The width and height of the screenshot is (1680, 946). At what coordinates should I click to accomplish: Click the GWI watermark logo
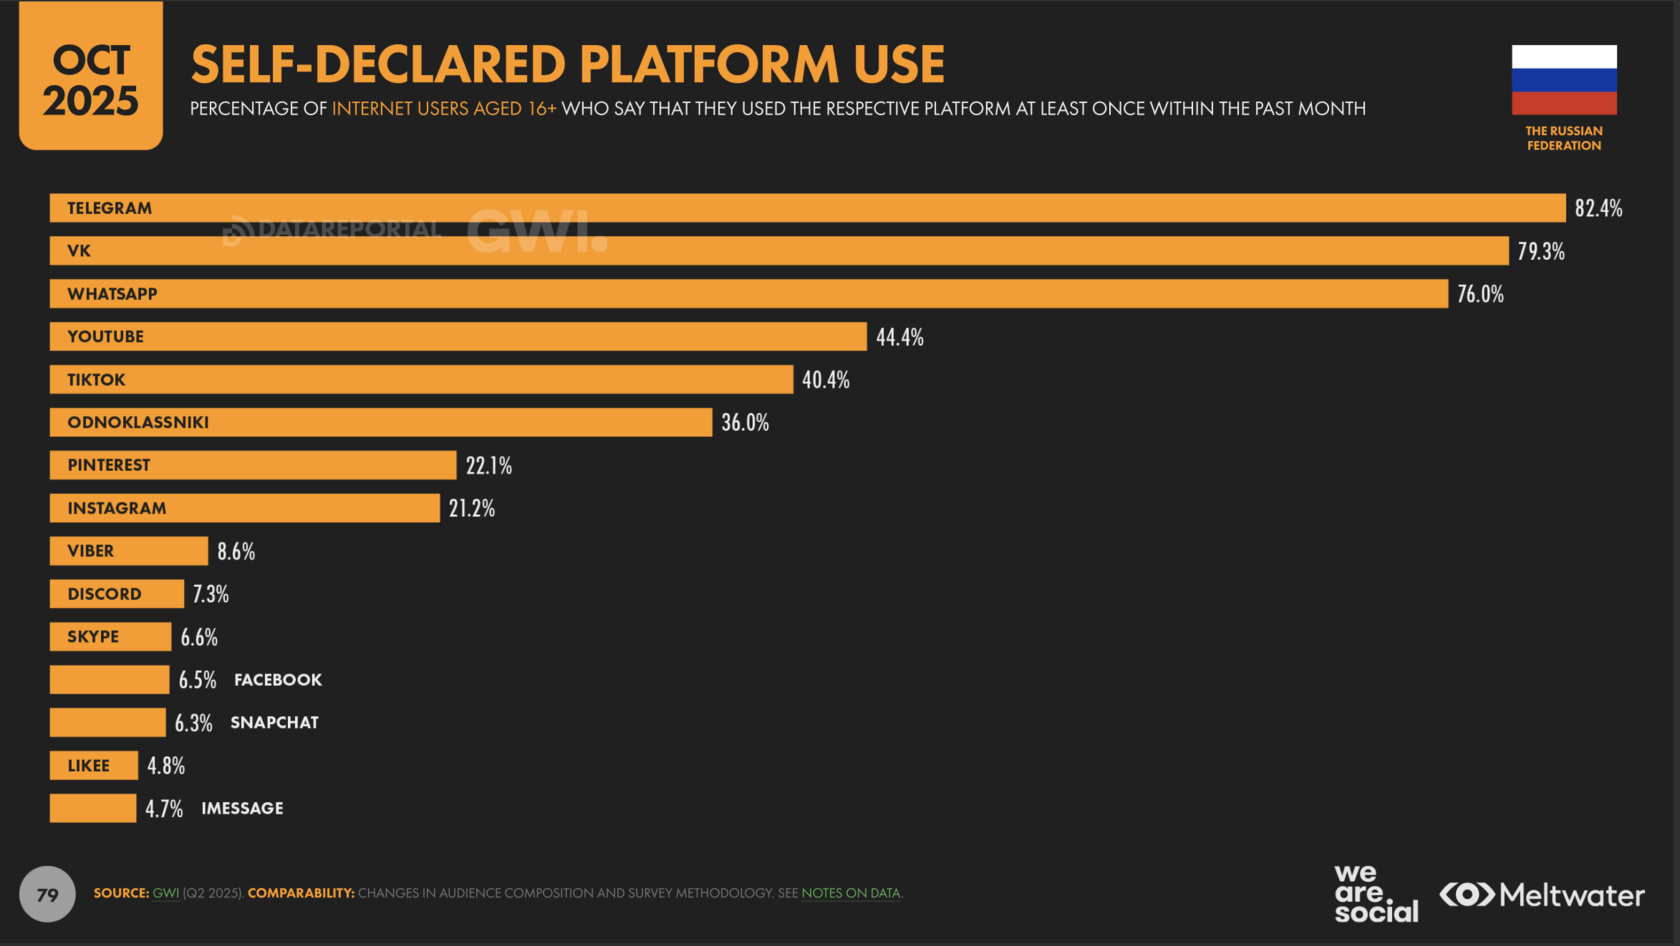pos(537,231)
